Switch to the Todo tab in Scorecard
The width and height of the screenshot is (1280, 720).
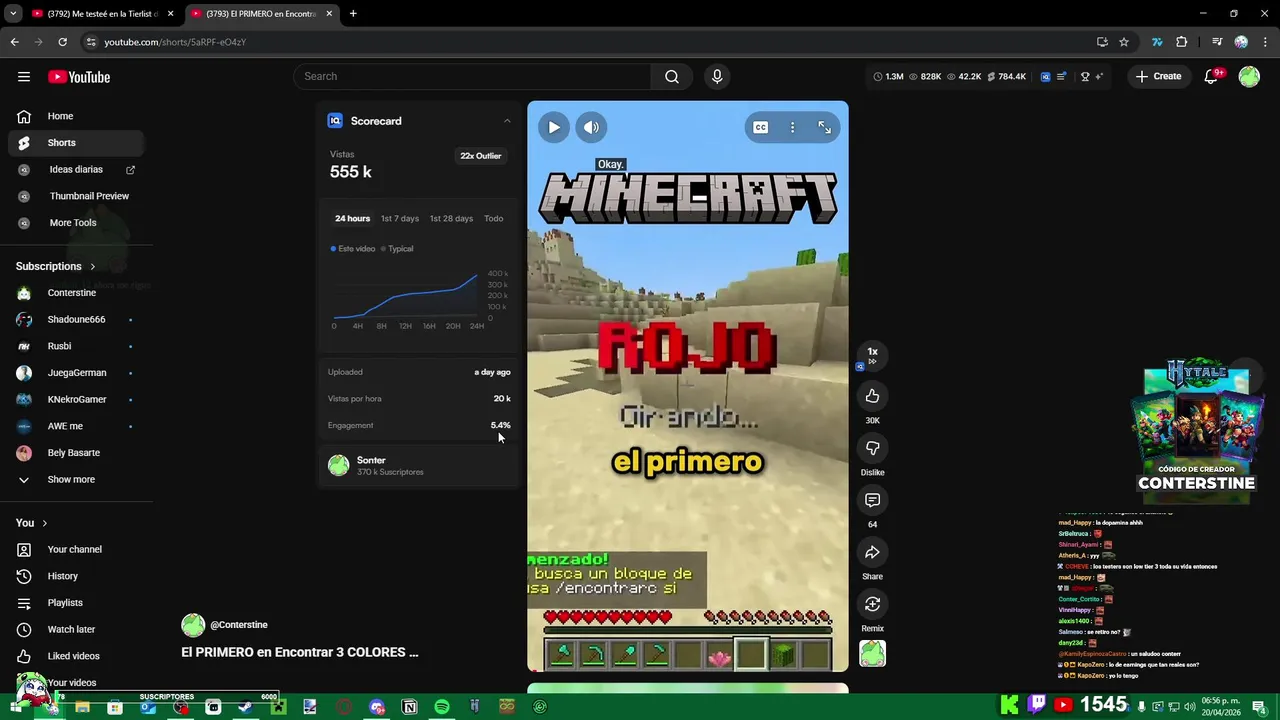click(x=494, y=218)
